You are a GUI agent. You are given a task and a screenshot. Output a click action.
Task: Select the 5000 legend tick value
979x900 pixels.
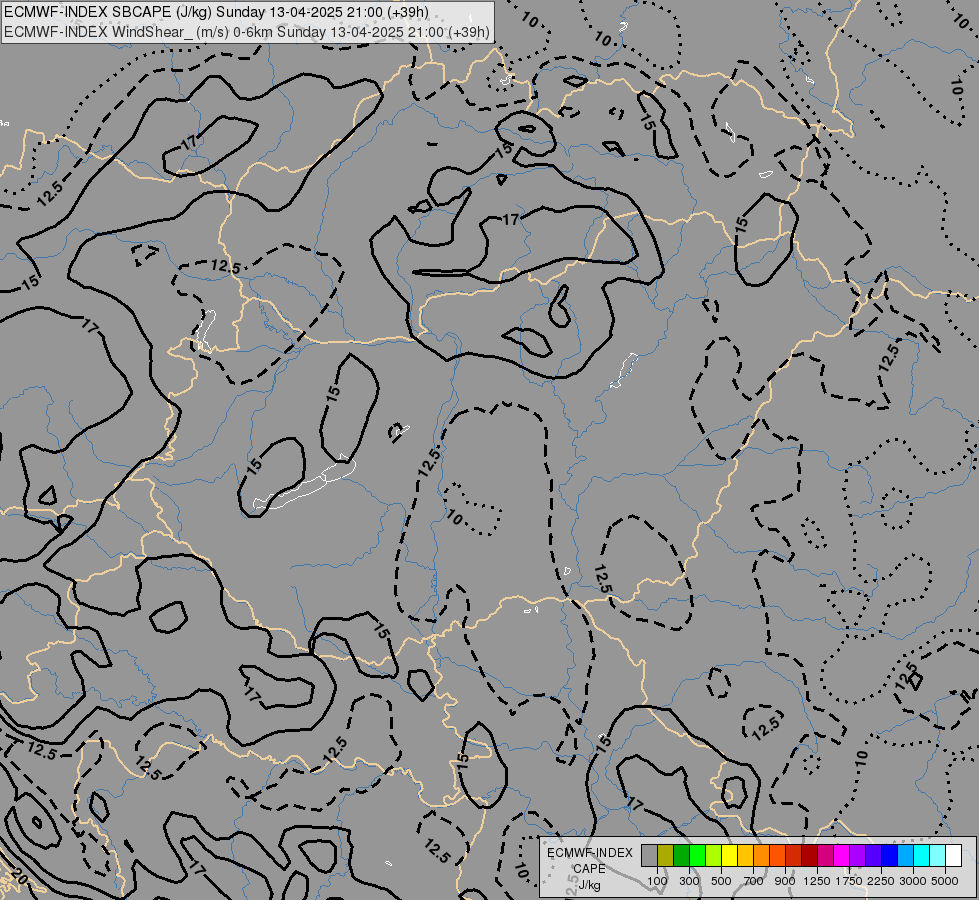point(945,881)
